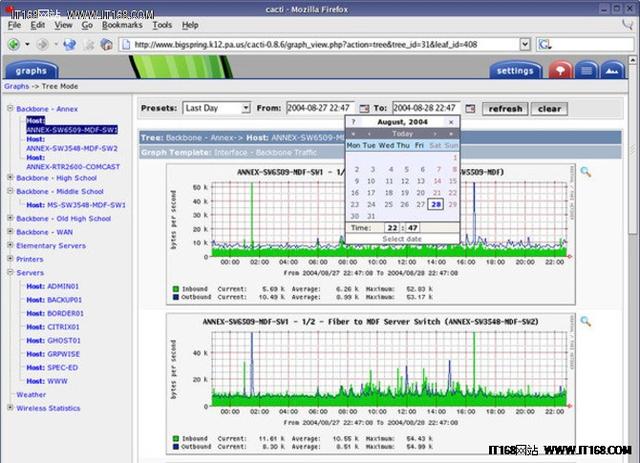
Task: Close the calendar popup with x
Action: click(x=451, y=122)
